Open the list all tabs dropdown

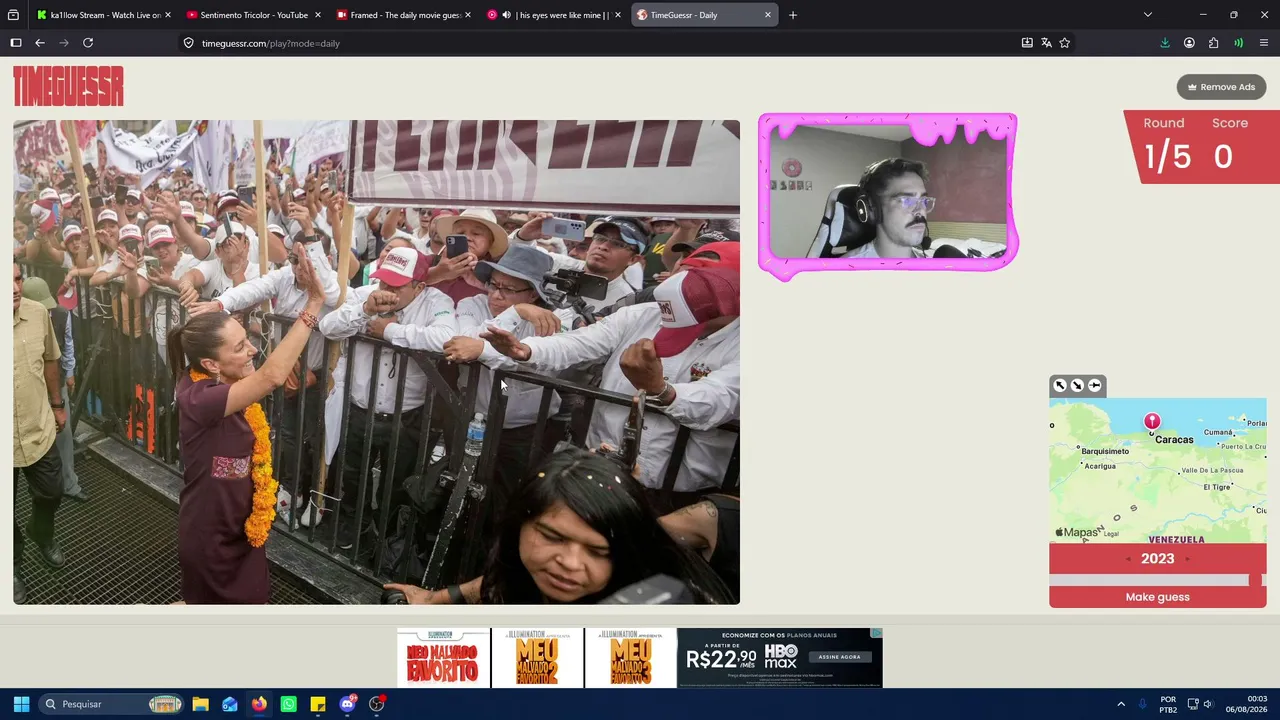pyautogui.click(x=1148, y=15)
